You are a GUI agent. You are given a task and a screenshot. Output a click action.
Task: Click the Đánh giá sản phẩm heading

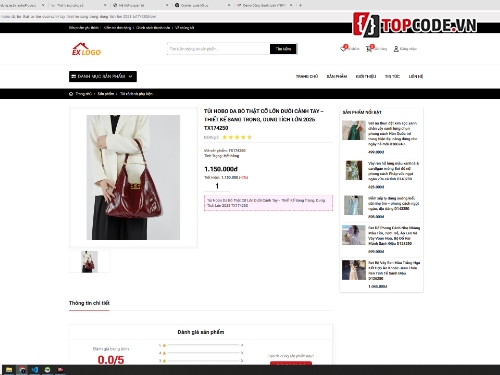201,332
